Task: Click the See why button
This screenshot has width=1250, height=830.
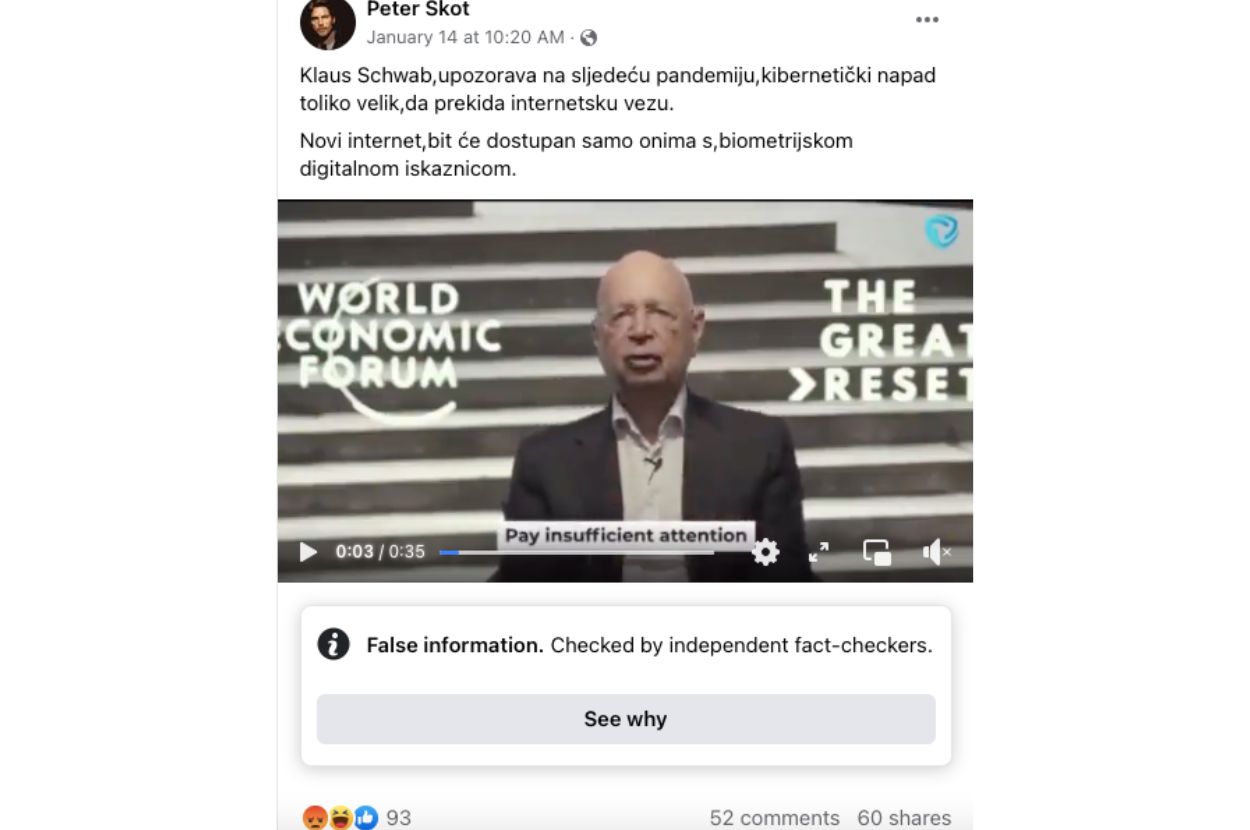Action: coord(626,719)
